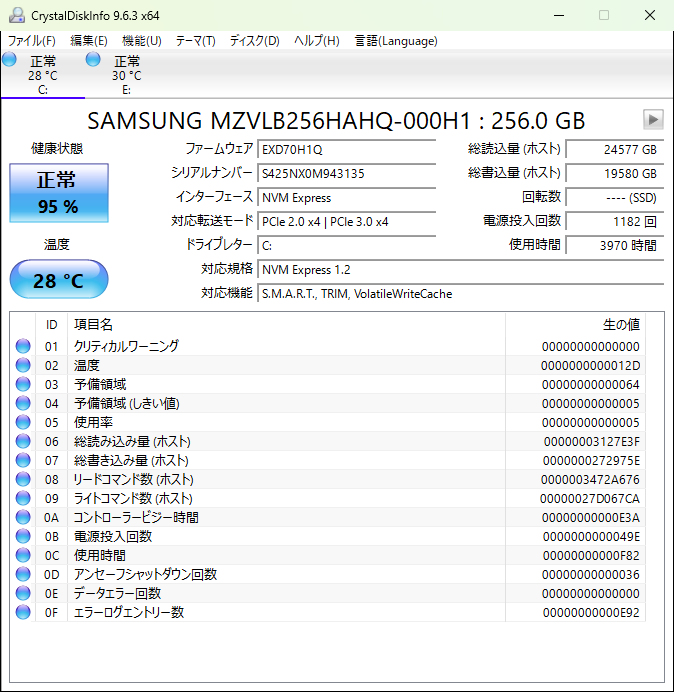Click the status orb for エラーログエントリー数 row

pos(23,613)
